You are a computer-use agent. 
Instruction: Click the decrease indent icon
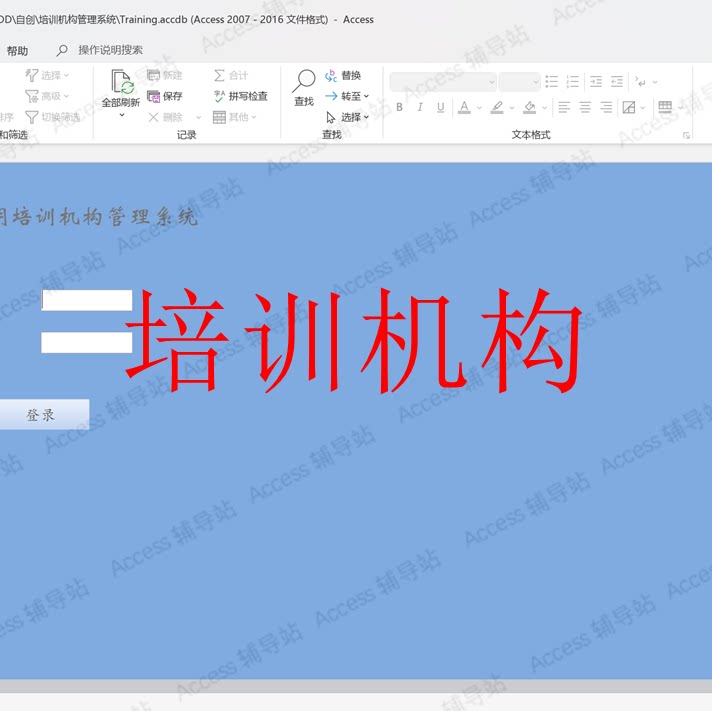click(617, 82)
